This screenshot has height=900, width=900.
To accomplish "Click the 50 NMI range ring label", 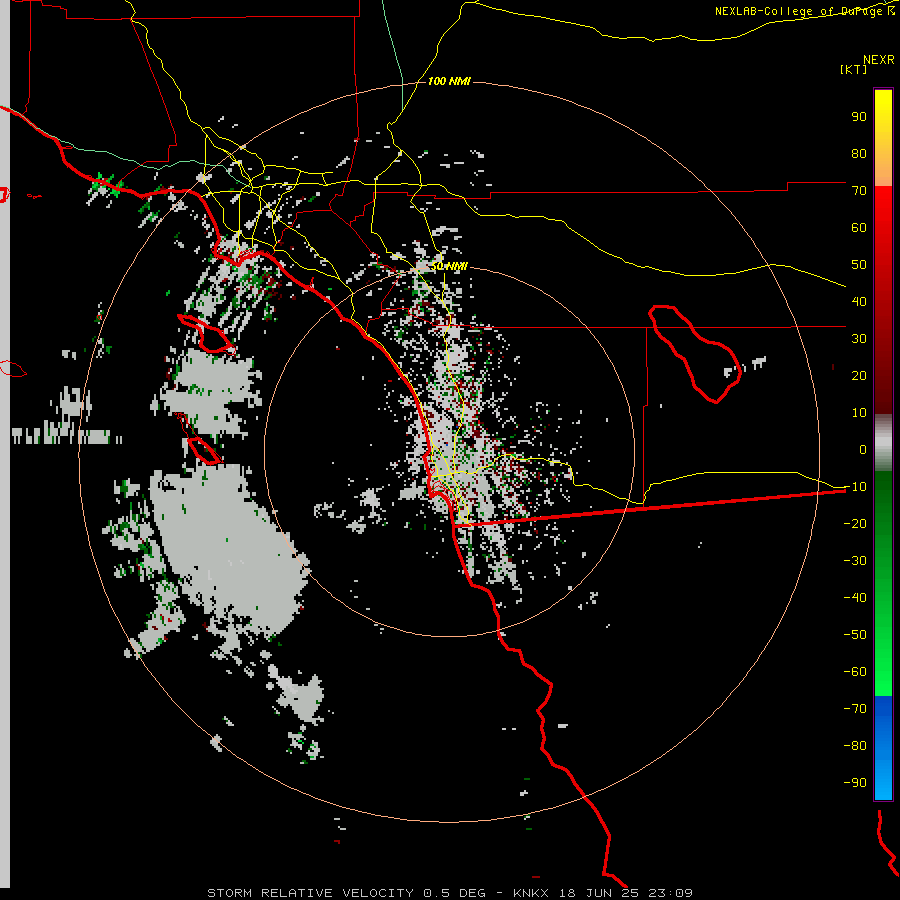I will click(x=449, y=266).
